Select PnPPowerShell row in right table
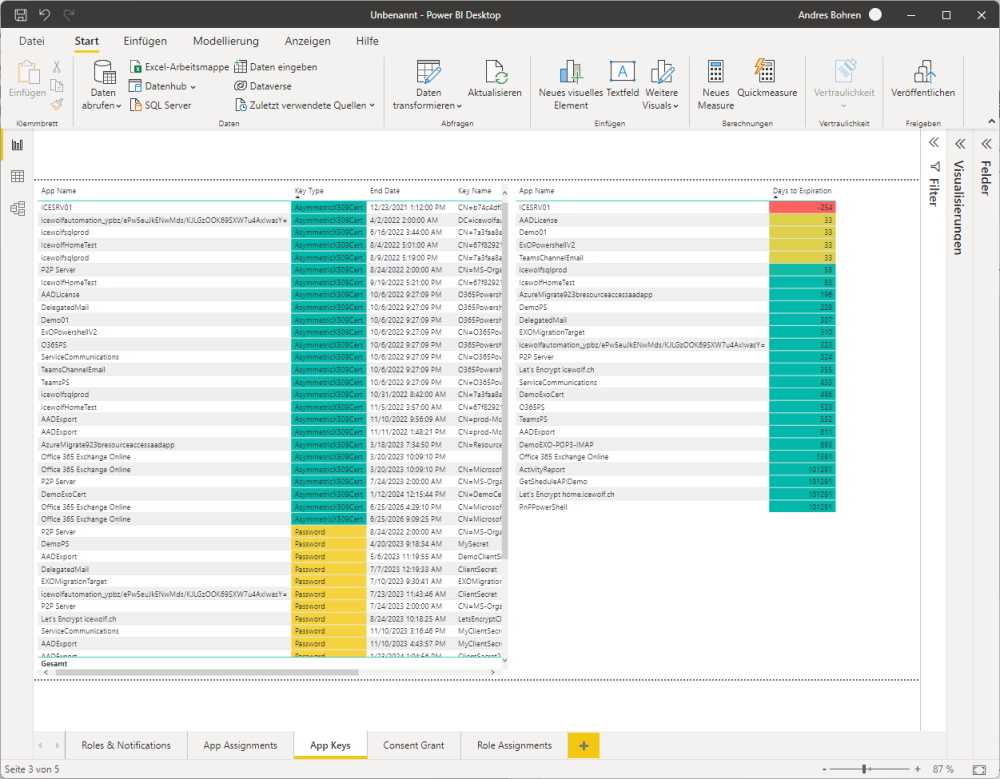The width and height of the screenshot is (1000, 779). (675, 507)
